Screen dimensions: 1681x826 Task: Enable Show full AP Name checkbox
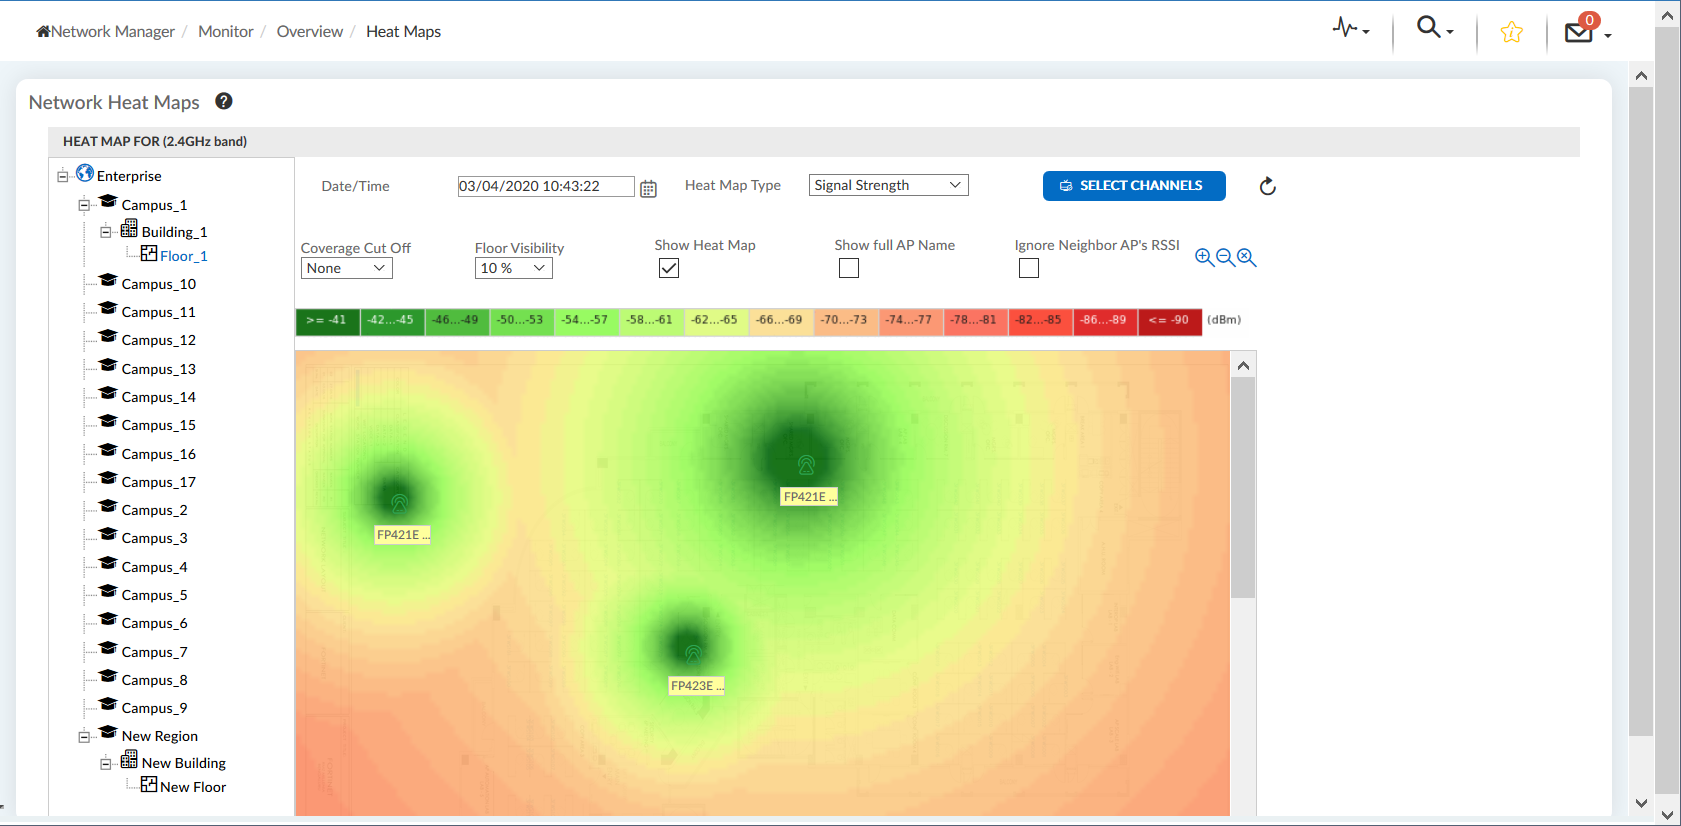849,268
